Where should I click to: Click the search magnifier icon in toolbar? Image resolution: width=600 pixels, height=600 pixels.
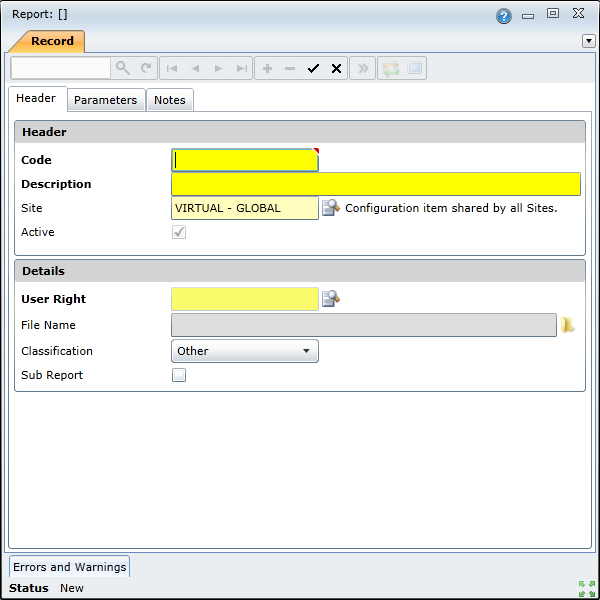tap(123, 68)
